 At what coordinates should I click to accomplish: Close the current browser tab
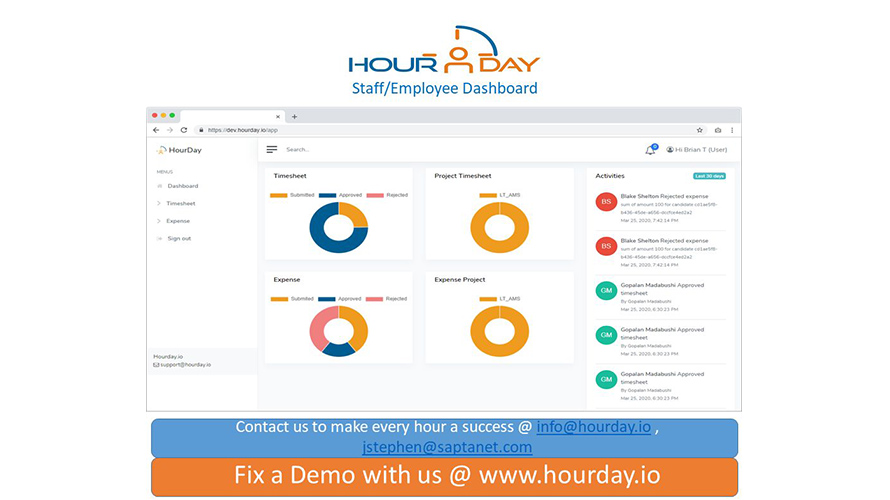pyautogui.click(x=278, y=116)
